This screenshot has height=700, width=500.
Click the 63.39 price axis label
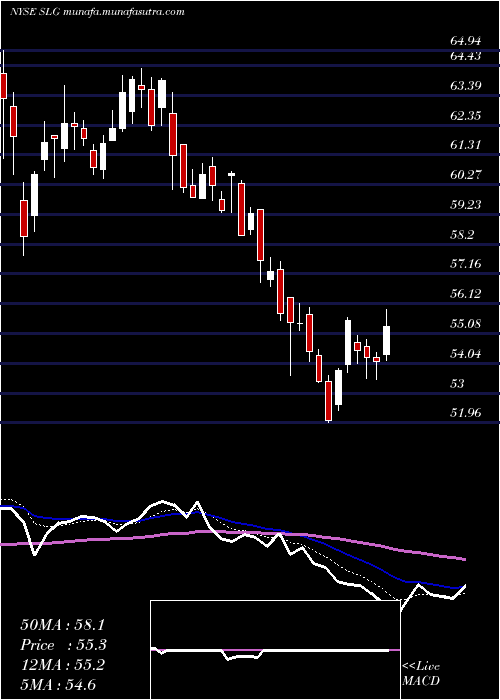[x=466, y=86]
